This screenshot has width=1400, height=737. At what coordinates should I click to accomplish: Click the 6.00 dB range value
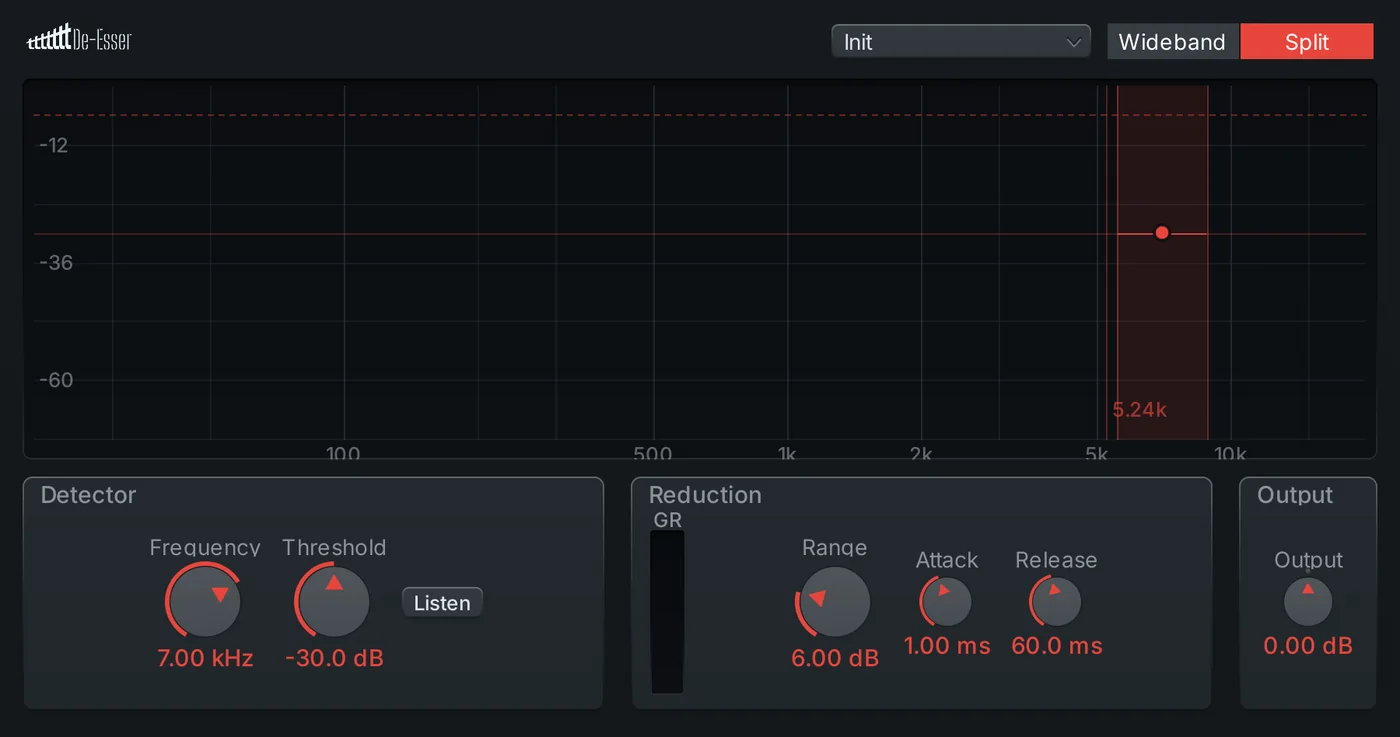[x=835, y=658]
